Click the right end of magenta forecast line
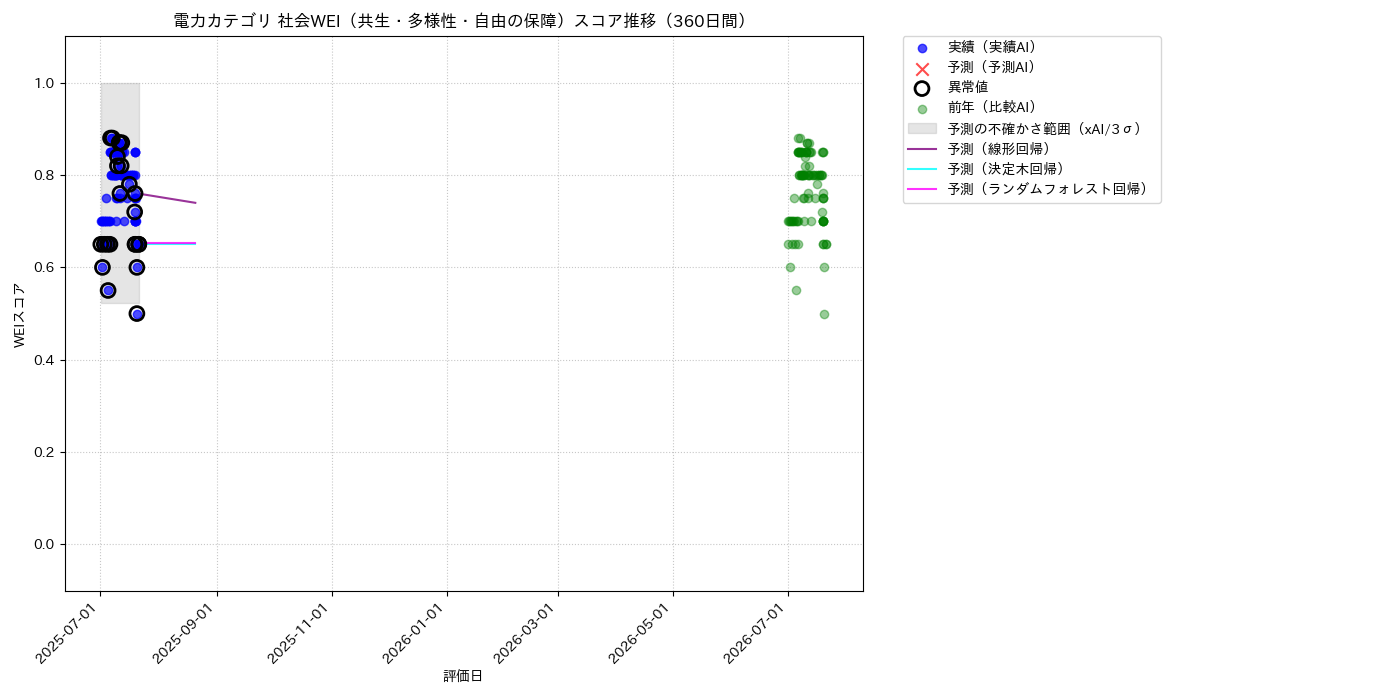 [195, 243]
